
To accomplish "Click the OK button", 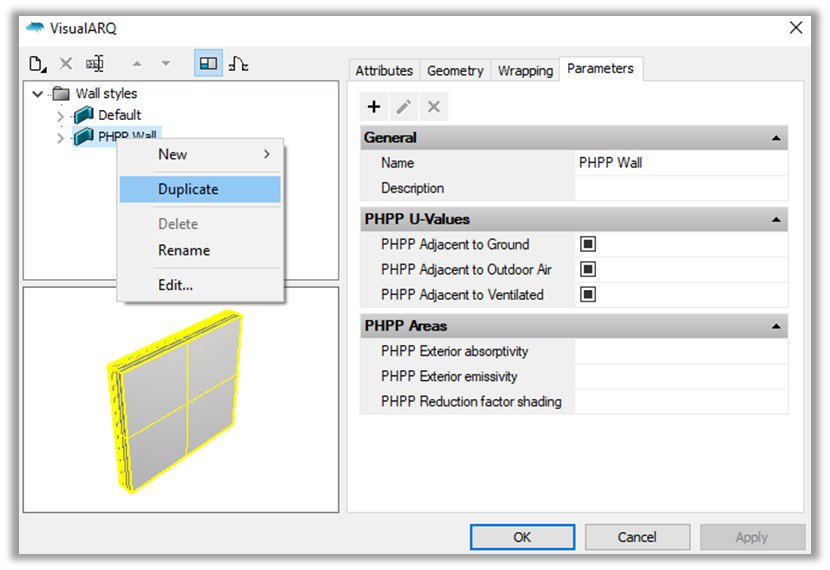I will point(522,537).
